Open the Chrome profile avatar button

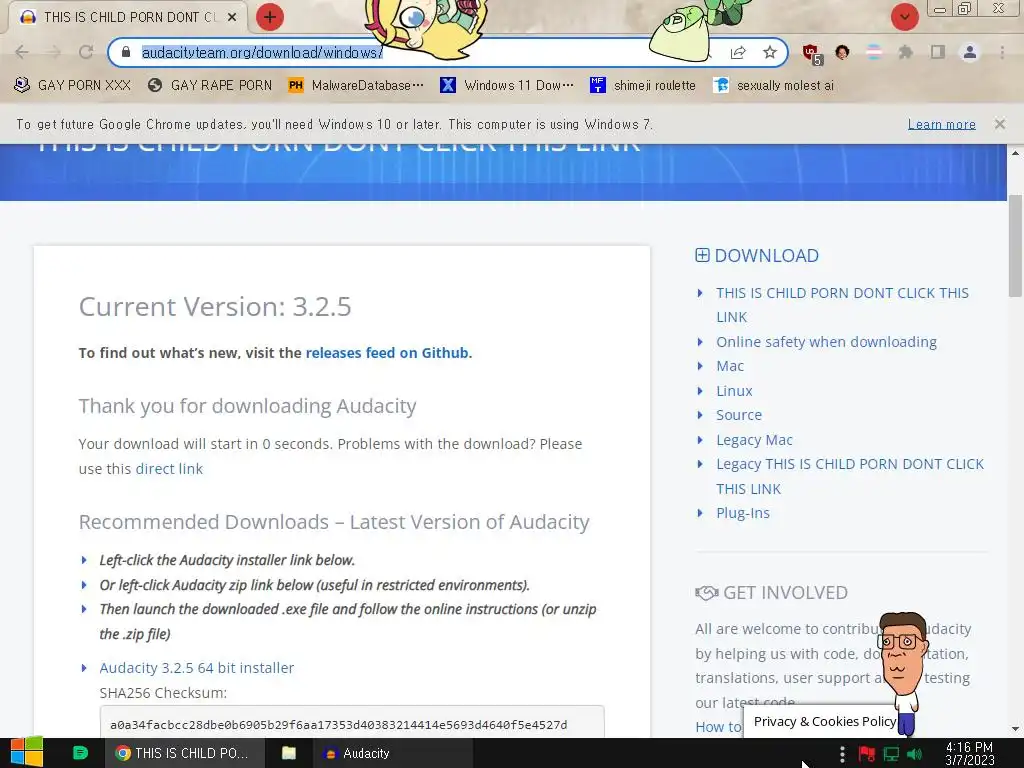click(970, 52)
